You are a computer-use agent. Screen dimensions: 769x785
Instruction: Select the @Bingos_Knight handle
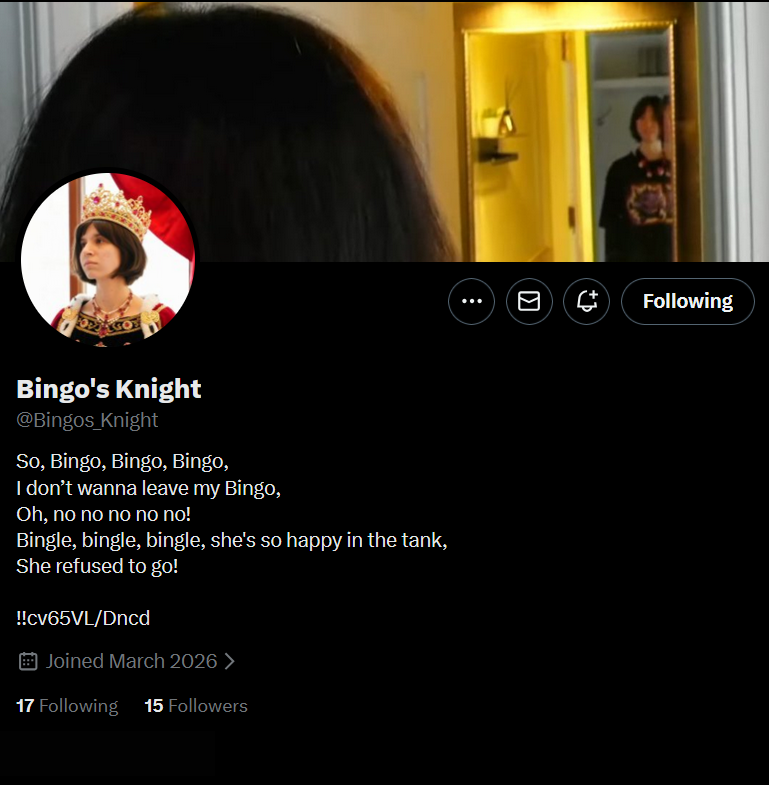coord(87,420)
